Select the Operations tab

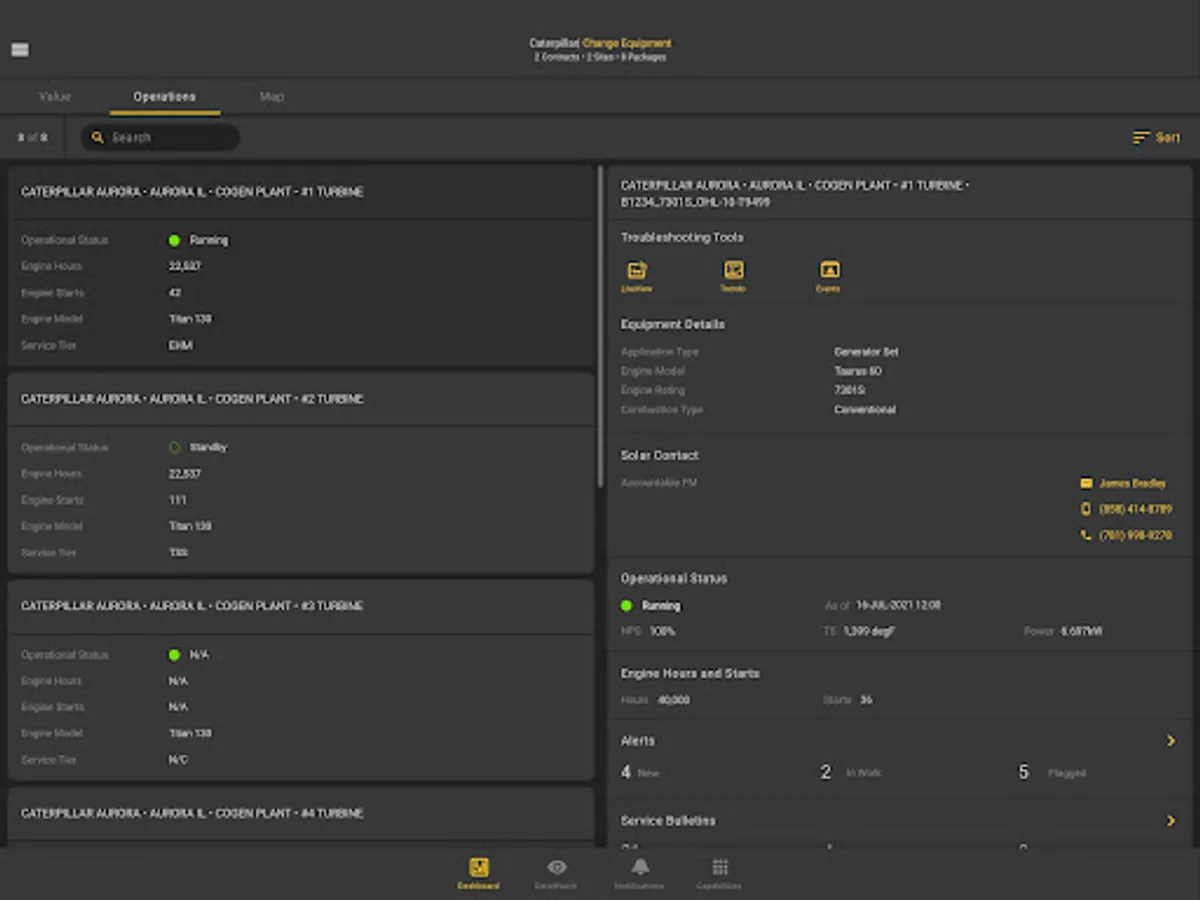165,97
